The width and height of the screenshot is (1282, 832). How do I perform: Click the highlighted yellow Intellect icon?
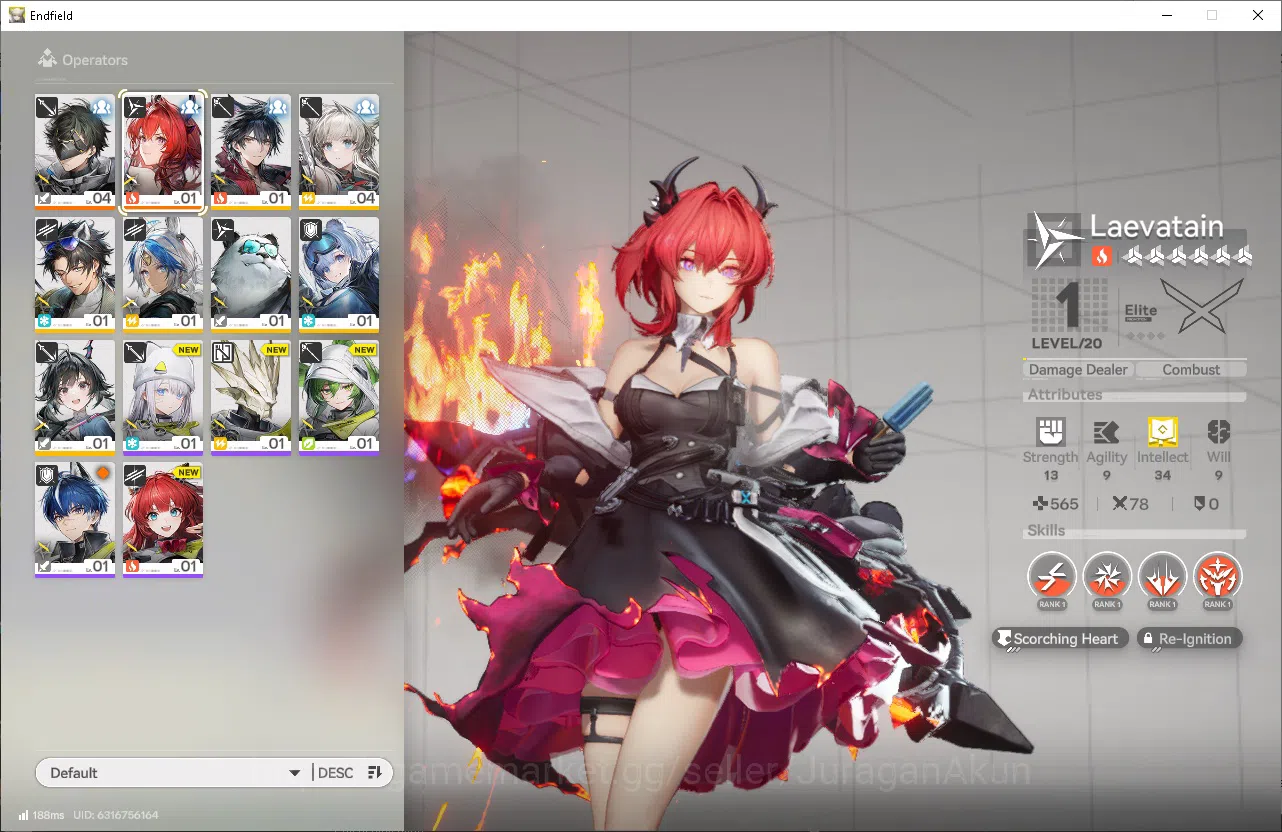[1162, 432]
